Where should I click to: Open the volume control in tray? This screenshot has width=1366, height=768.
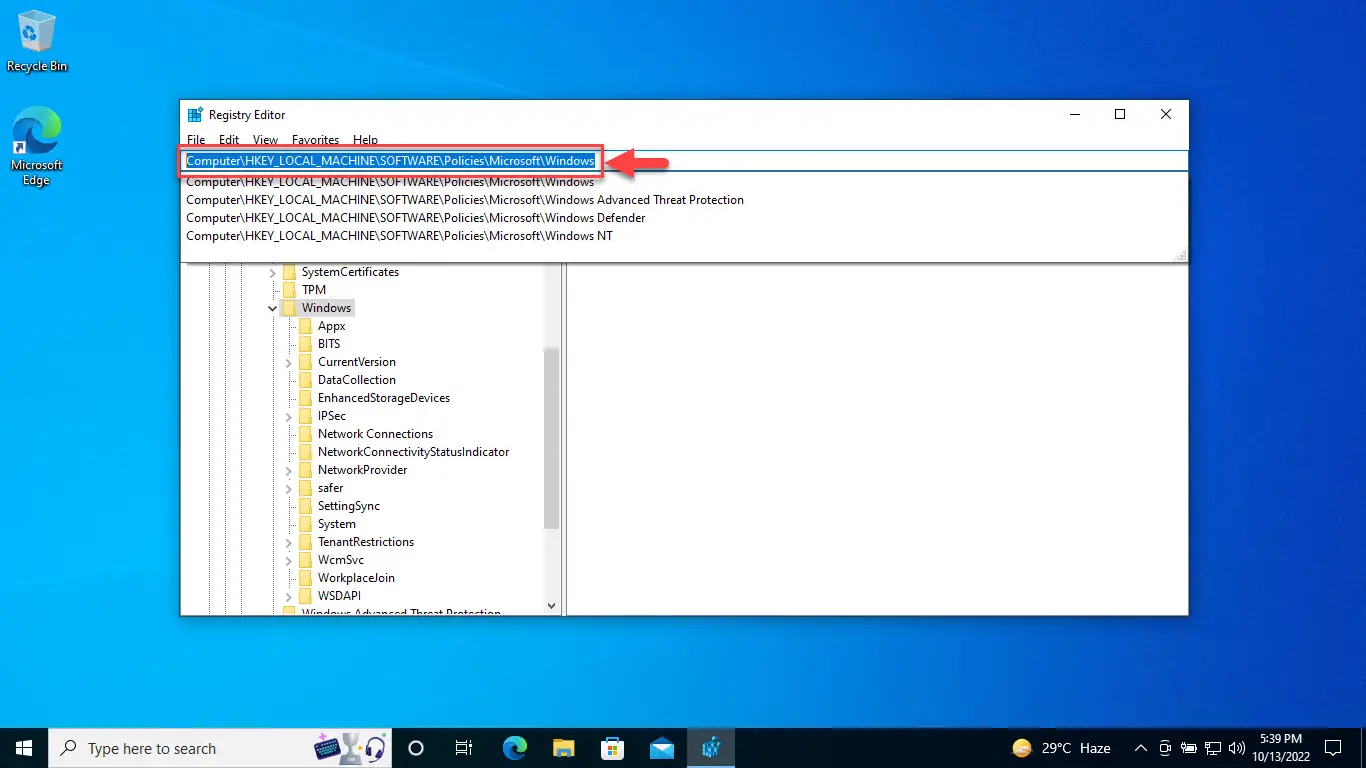[1236, 747]
